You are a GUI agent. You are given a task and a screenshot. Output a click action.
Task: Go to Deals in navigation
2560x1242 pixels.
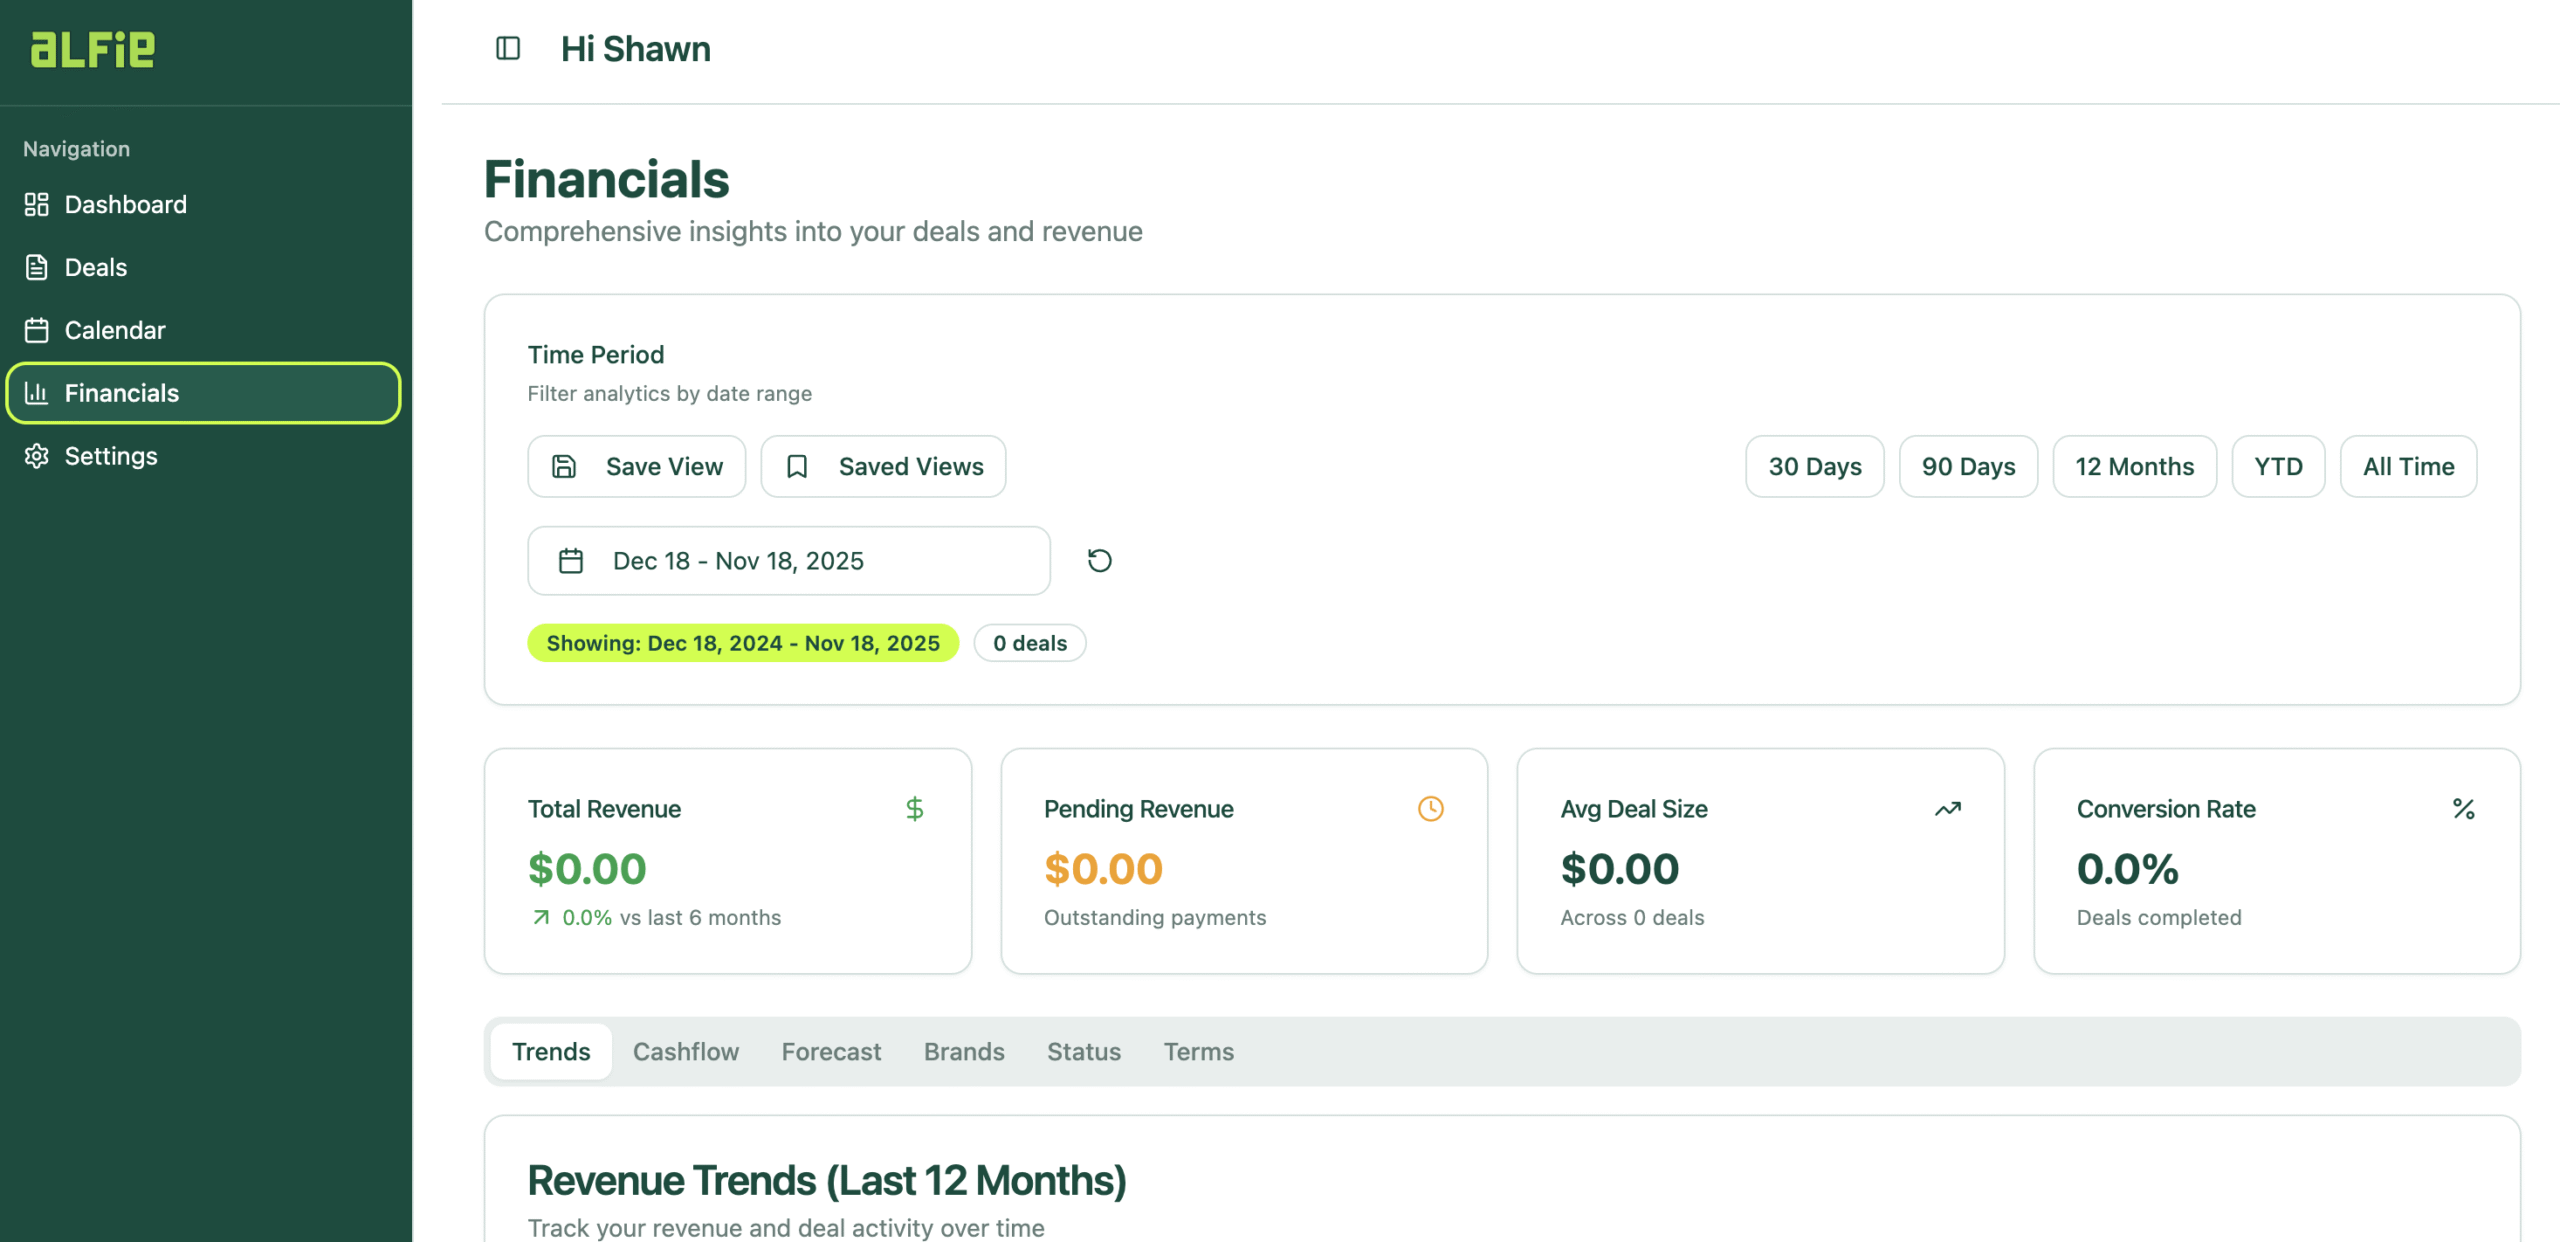coord(95,268)
